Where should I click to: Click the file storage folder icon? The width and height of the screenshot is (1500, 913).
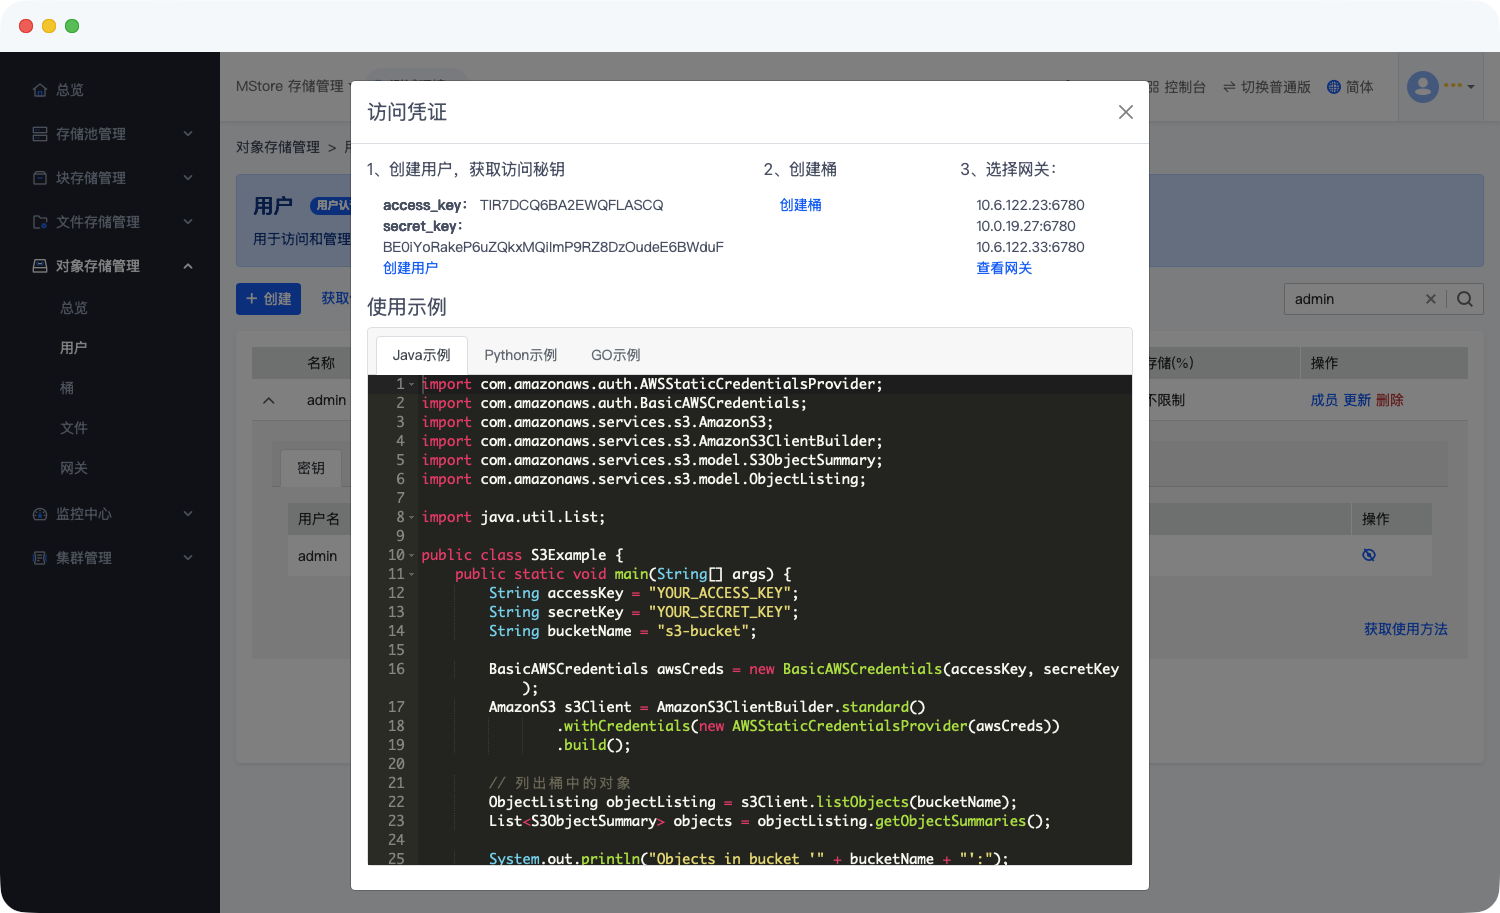coord(40,222)
